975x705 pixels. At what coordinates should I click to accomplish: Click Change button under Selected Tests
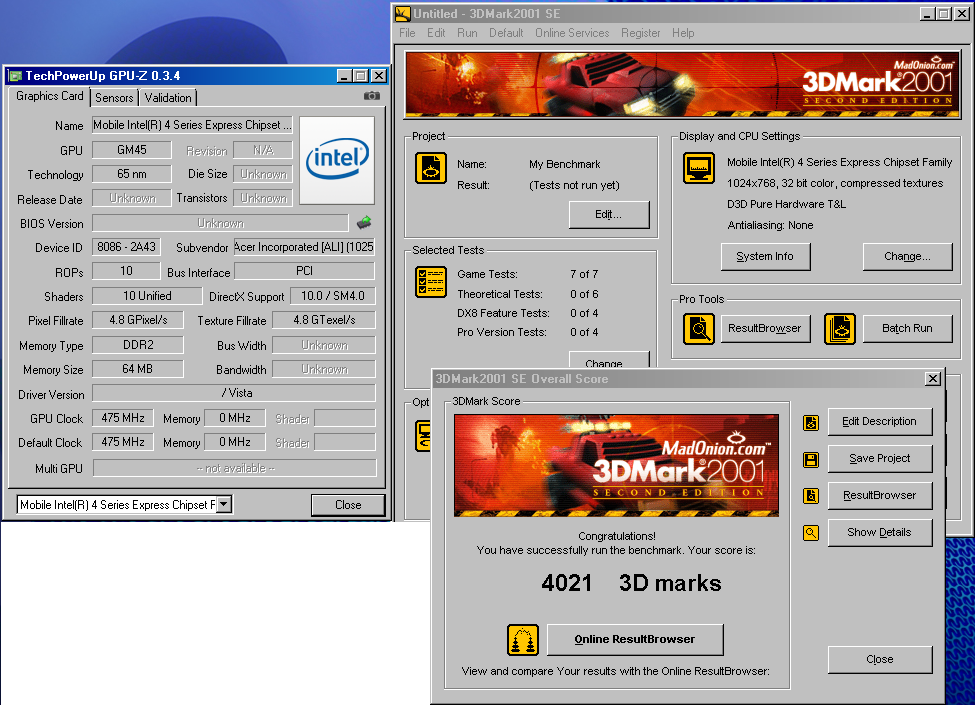609,361
